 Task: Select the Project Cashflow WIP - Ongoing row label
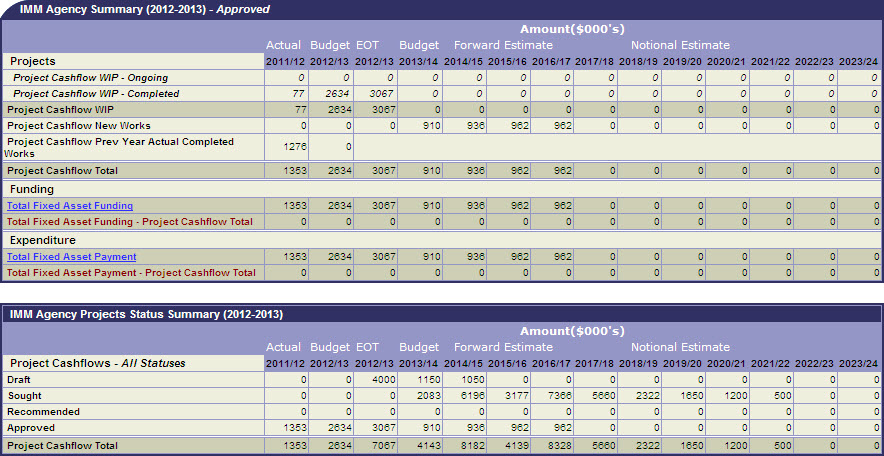[x=90, y=78]
